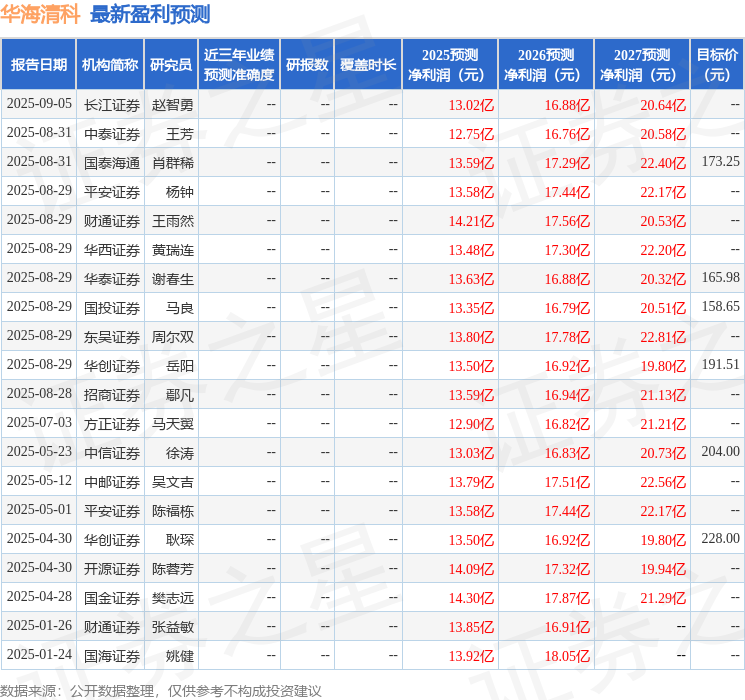
Task: Click 国金证券 institution cell
Action: (112, 598)
